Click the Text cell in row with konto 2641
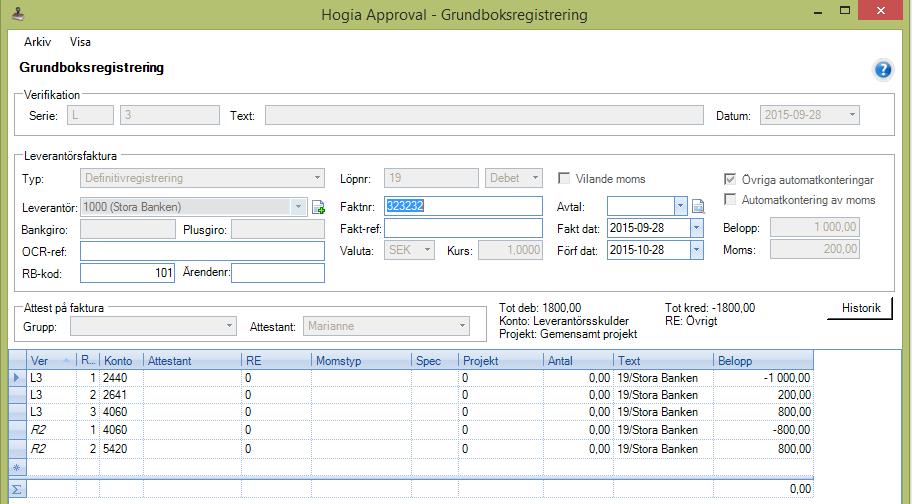912x504 pixels. click(663, 395)
